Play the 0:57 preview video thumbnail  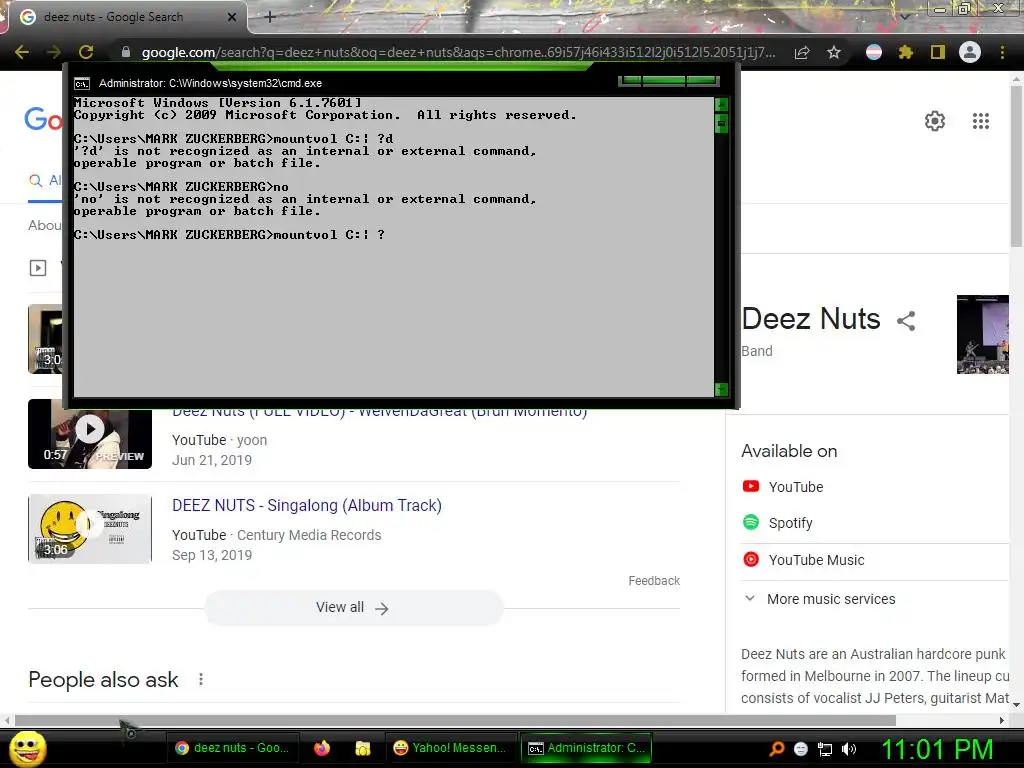90,434
